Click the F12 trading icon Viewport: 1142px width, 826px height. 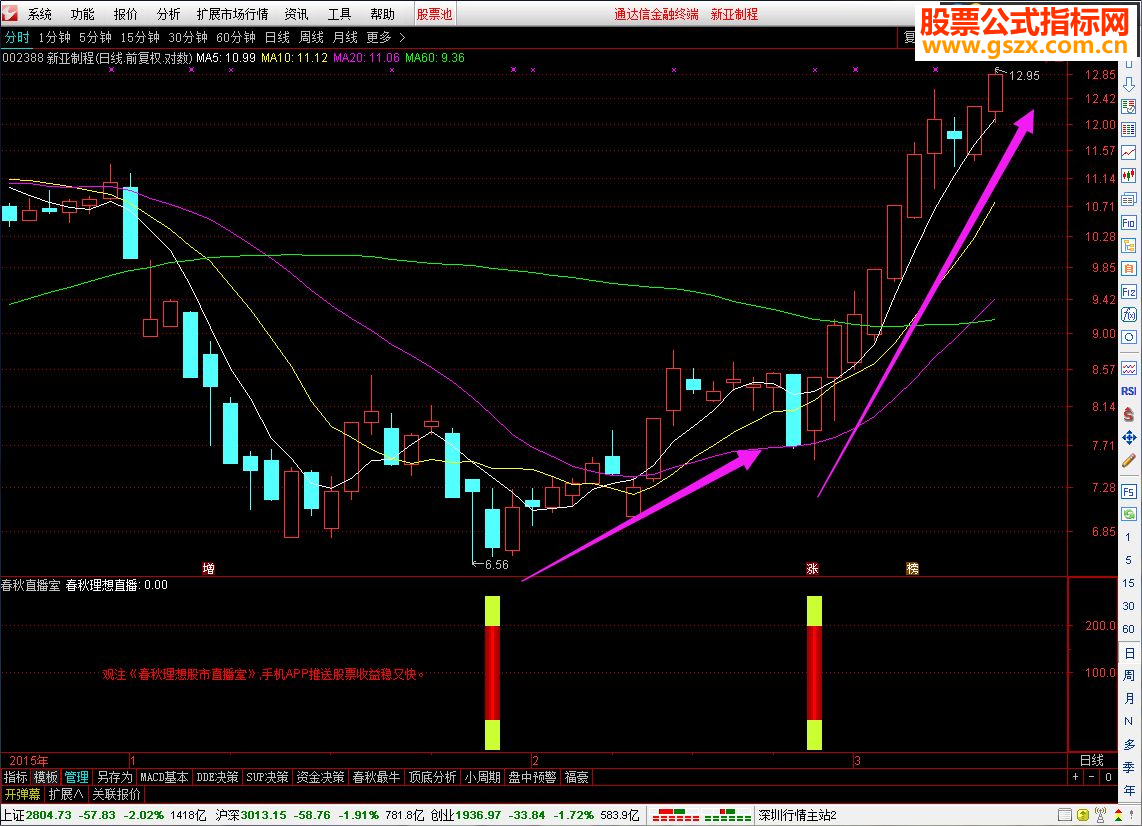[1128, 292]
